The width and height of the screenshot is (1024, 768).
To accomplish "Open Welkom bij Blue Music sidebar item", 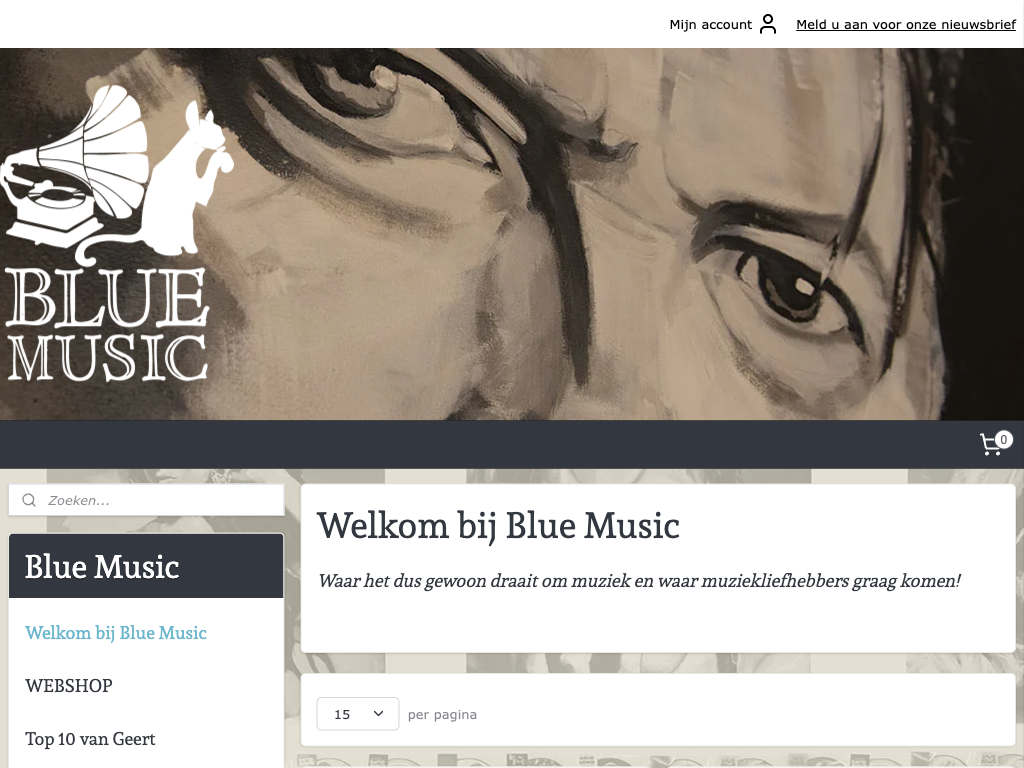I will coord(116,633).
